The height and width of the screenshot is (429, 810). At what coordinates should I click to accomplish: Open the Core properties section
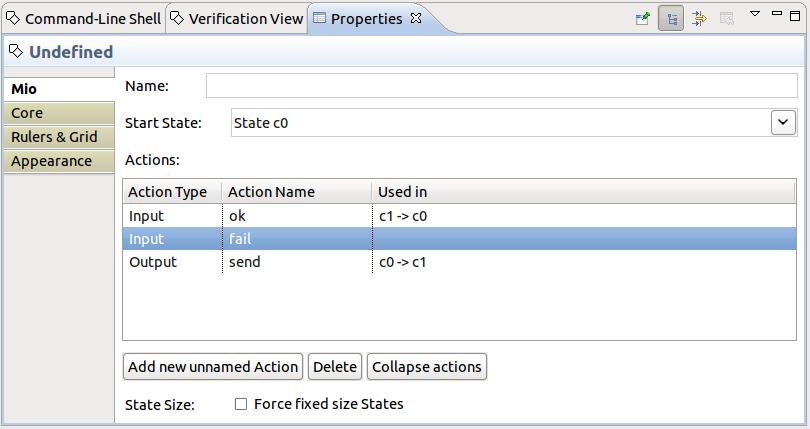coord(27,113)
